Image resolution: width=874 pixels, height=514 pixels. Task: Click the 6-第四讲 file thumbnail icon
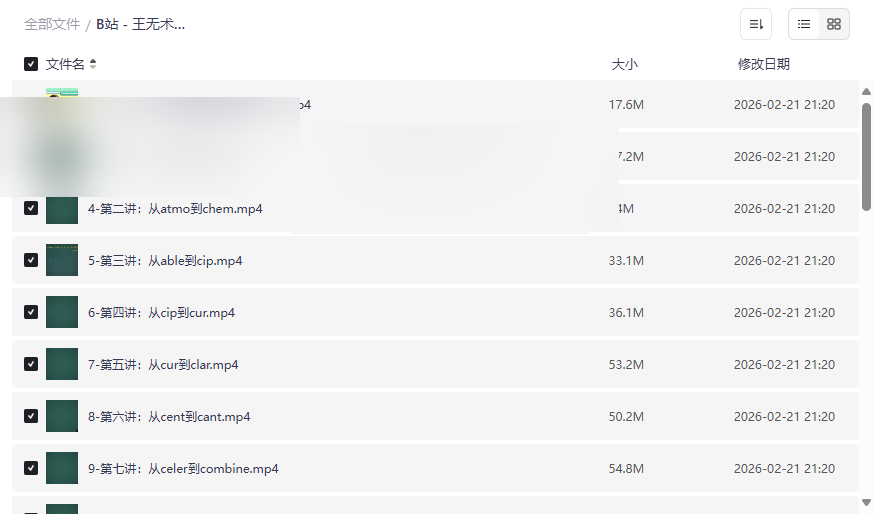pos(62,313)
